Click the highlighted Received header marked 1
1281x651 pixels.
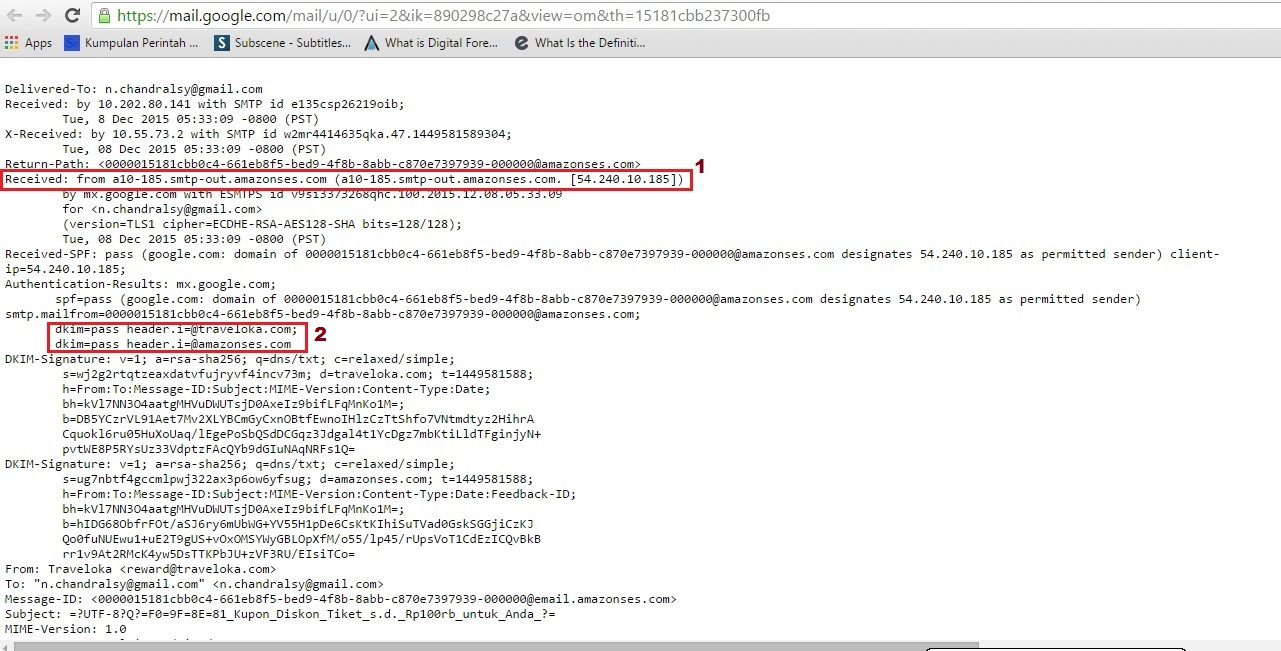coord(345,179)
